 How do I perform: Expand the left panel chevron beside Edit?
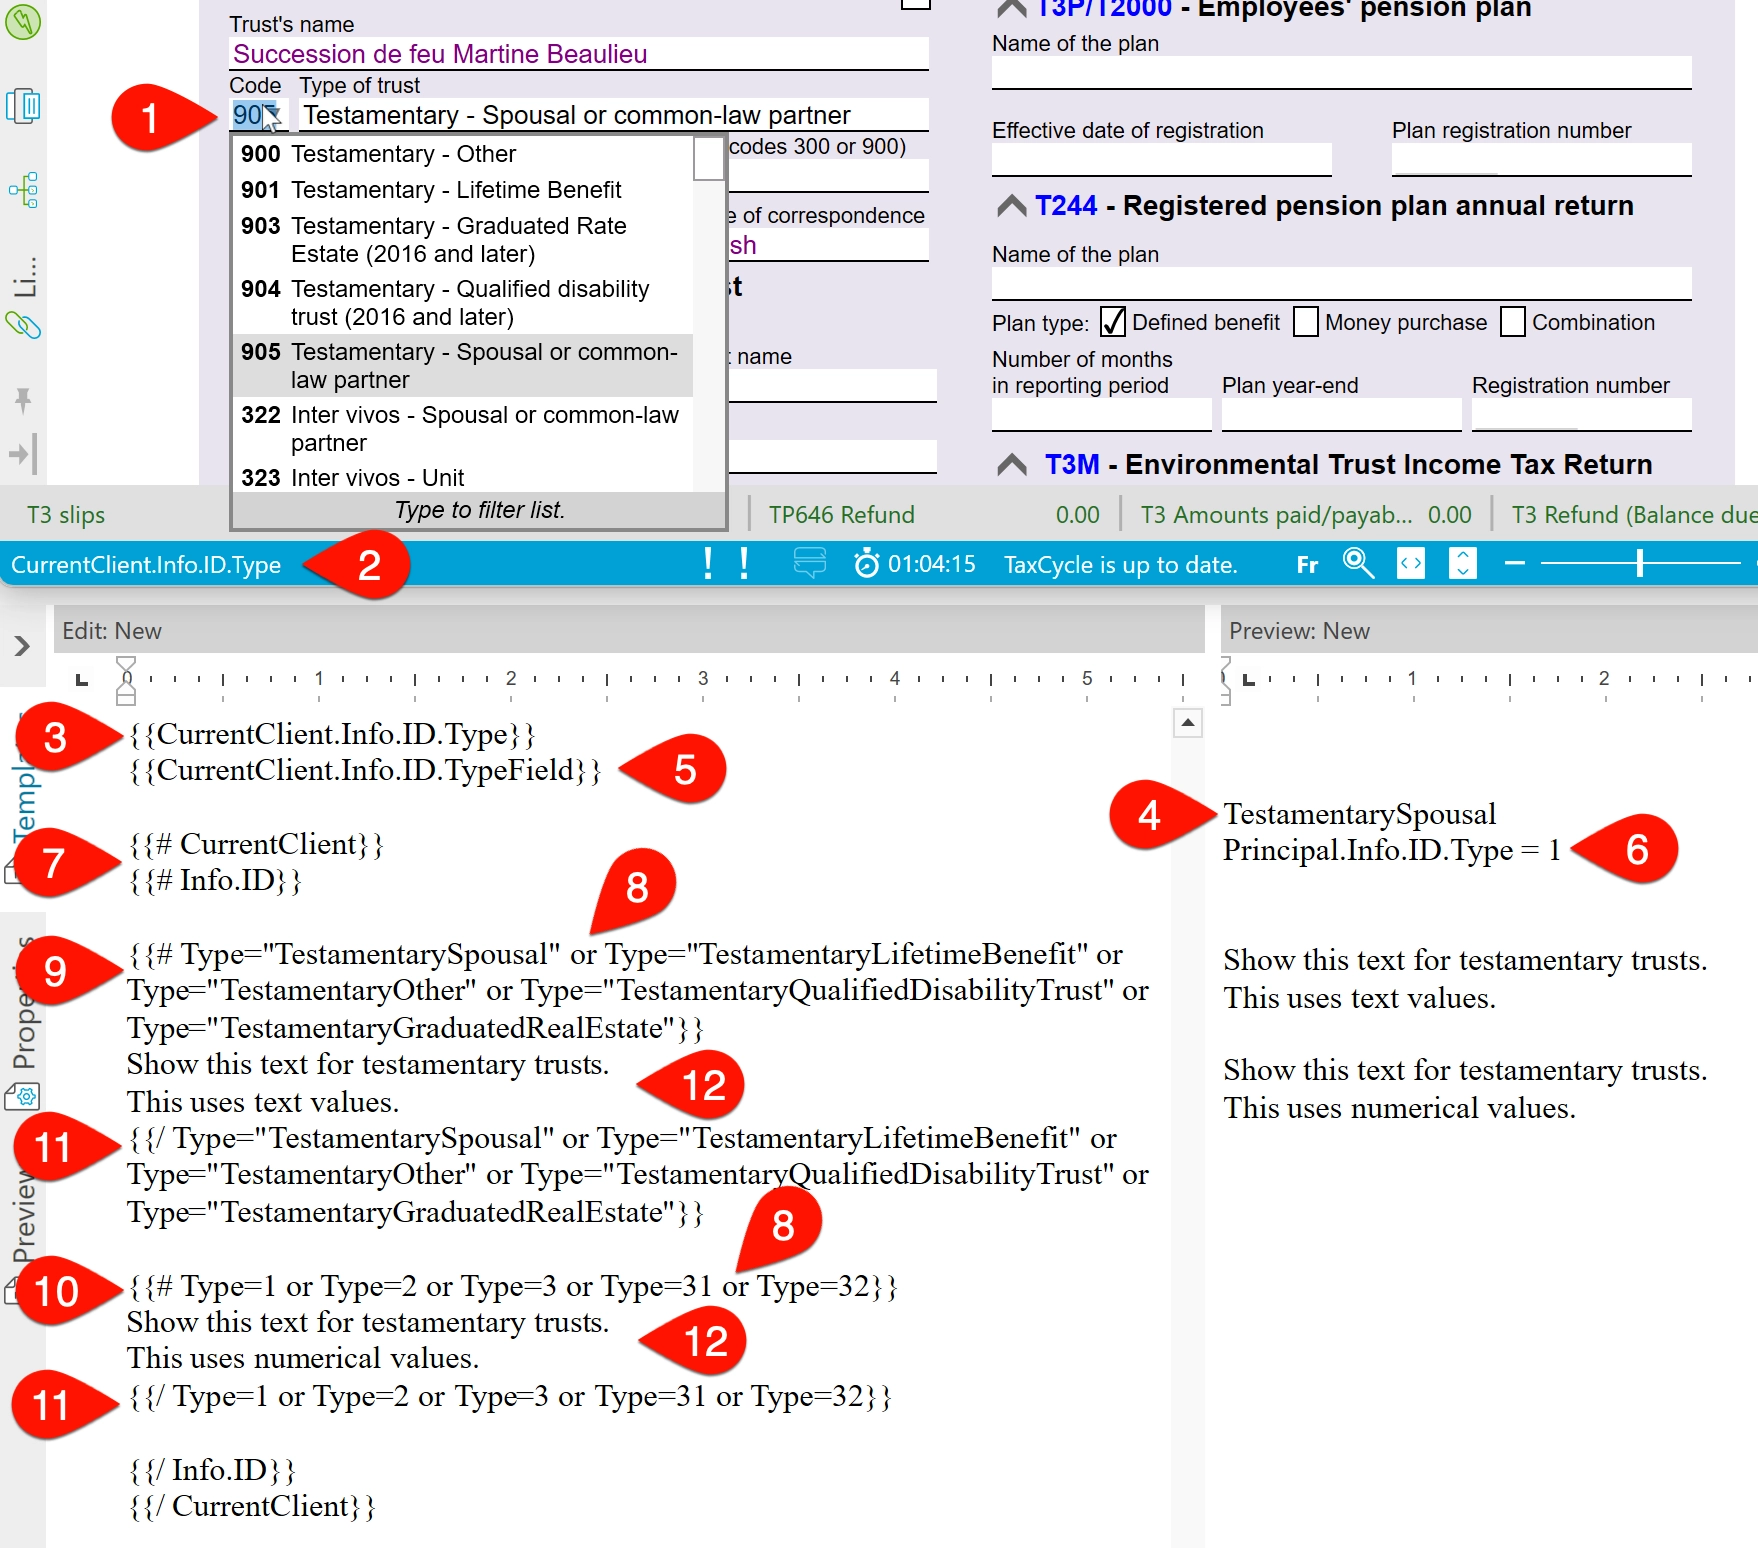[x=22, y=646]
